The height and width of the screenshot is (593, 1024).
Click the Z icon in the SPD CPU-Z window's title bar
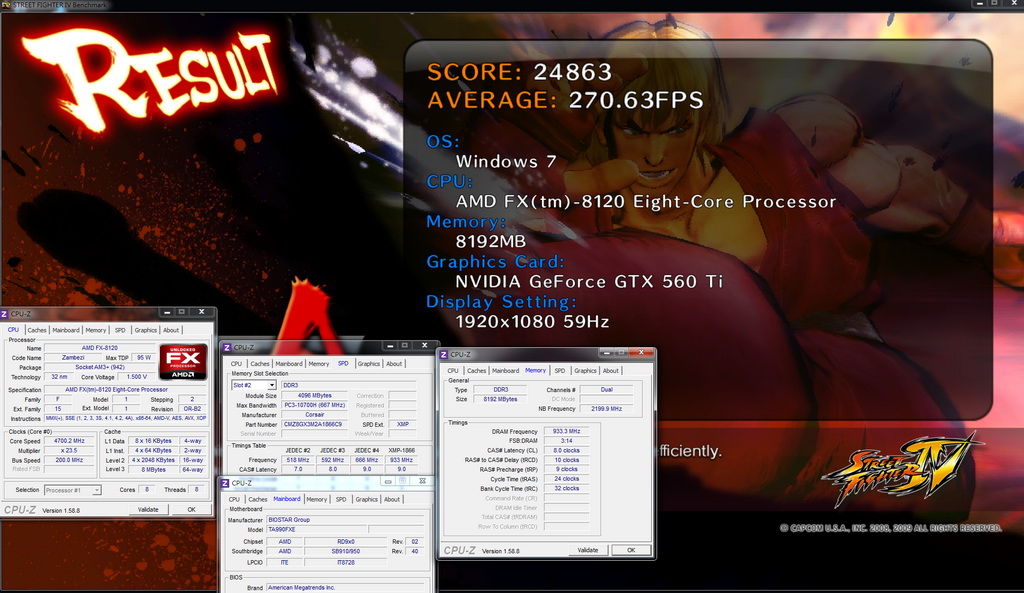pyautogui.click(x=227, y=347)
